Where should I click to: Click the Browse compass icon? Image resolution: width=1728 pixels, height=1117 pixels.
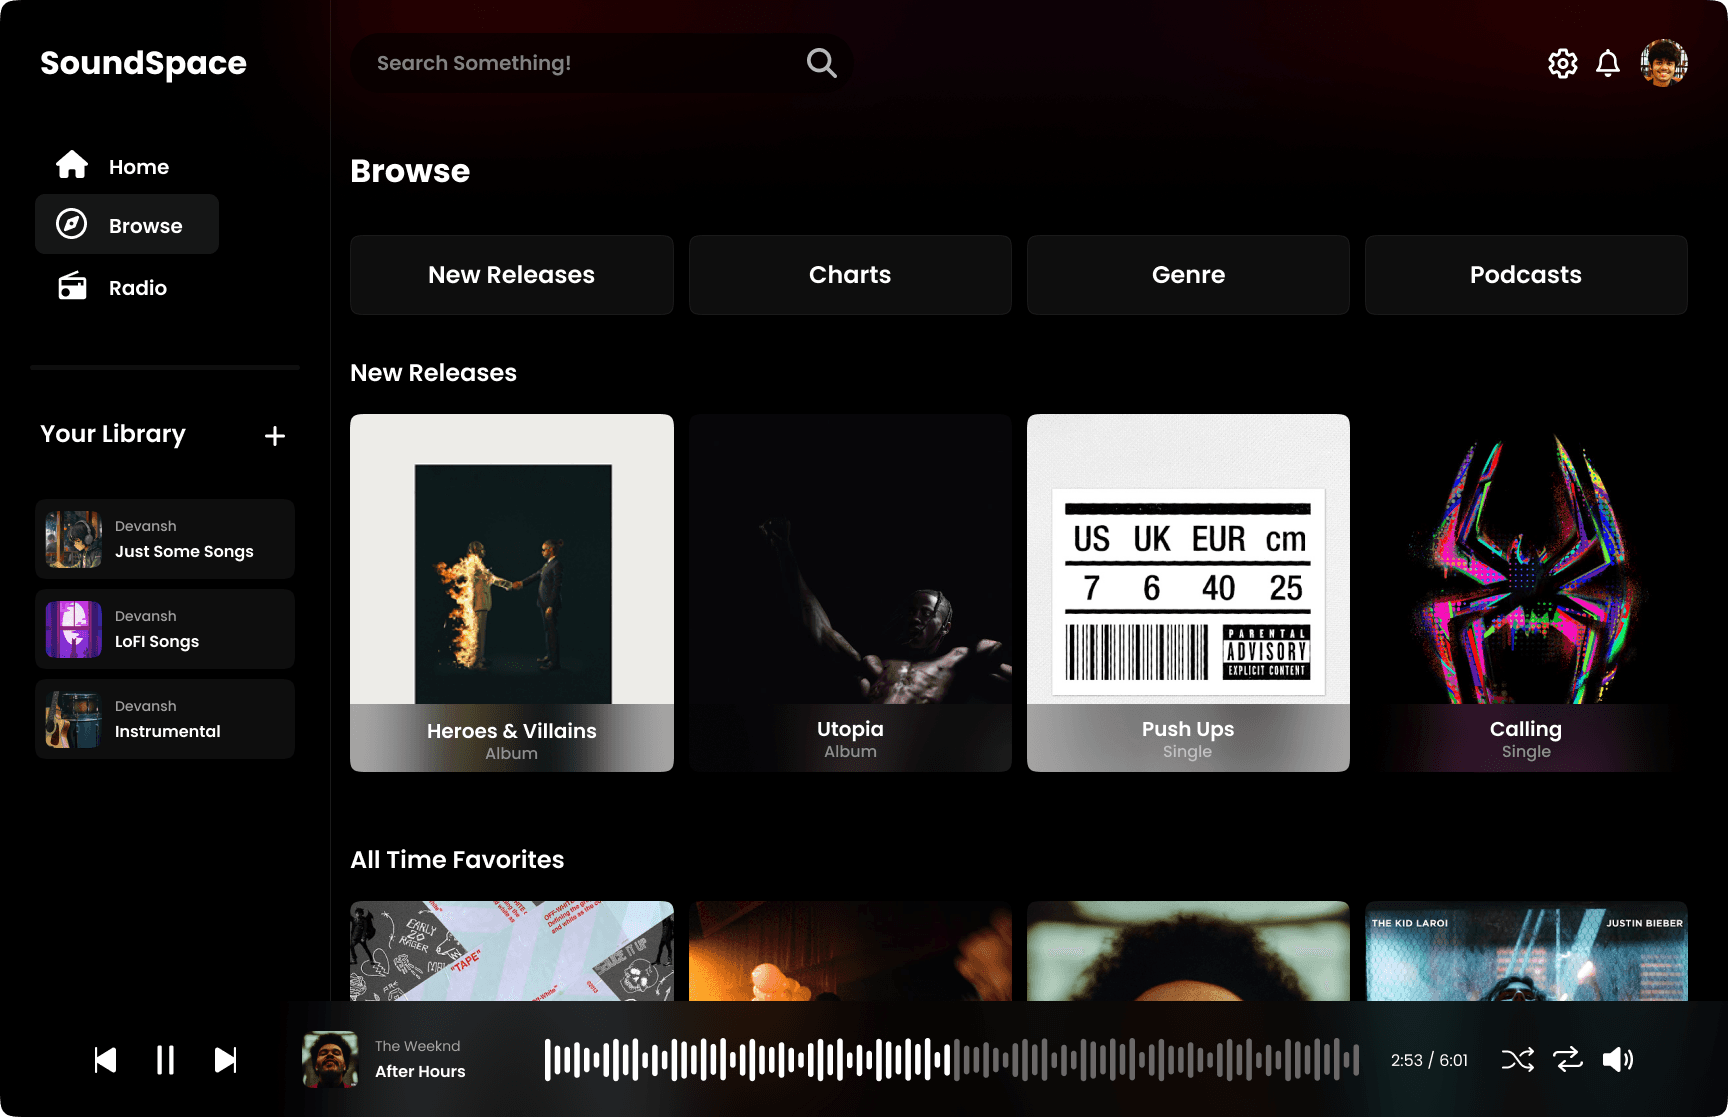pyautogui.click(x=71, y=224)
